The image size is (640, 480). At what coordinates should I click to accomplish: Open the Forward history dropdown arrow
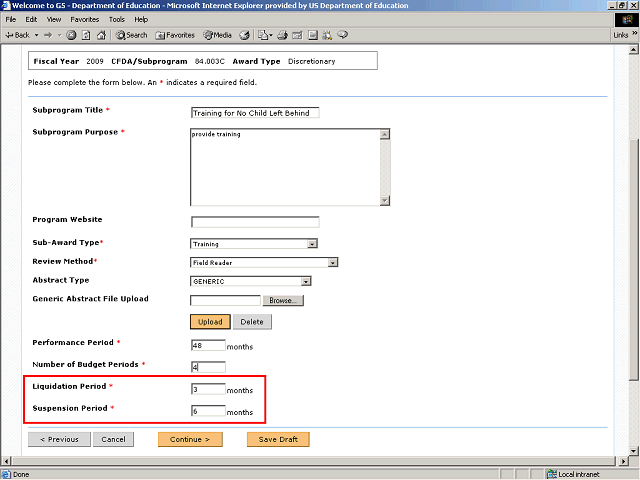59,35
